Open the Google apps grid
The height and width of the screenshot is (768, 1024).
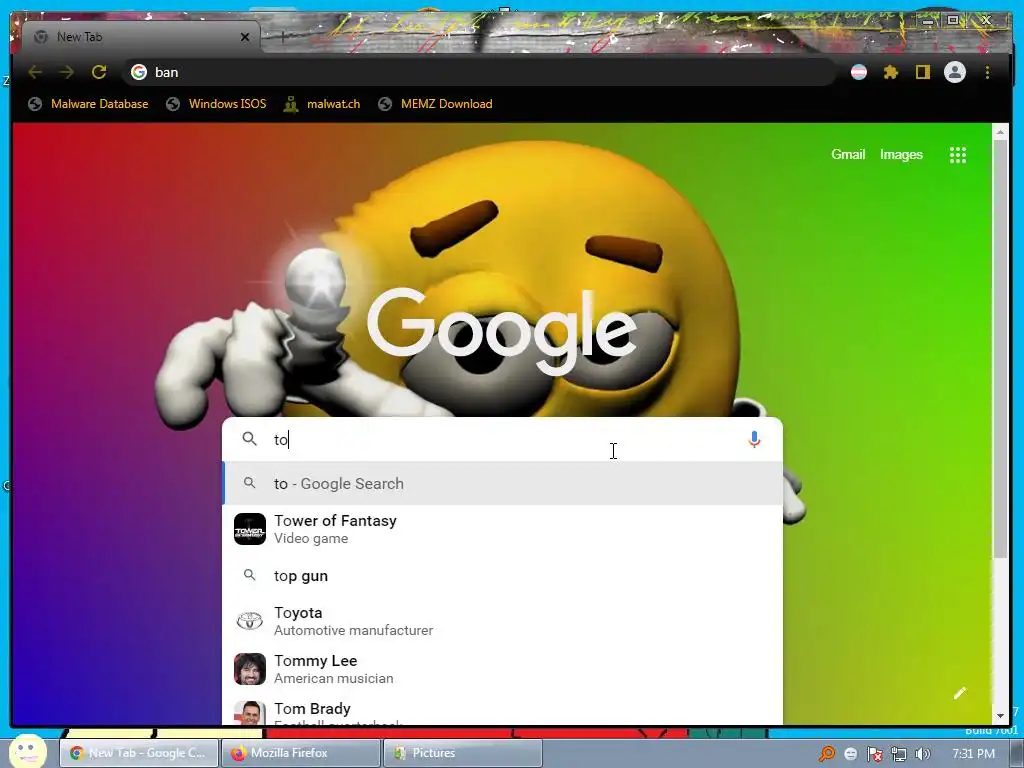tap(957, 155)
